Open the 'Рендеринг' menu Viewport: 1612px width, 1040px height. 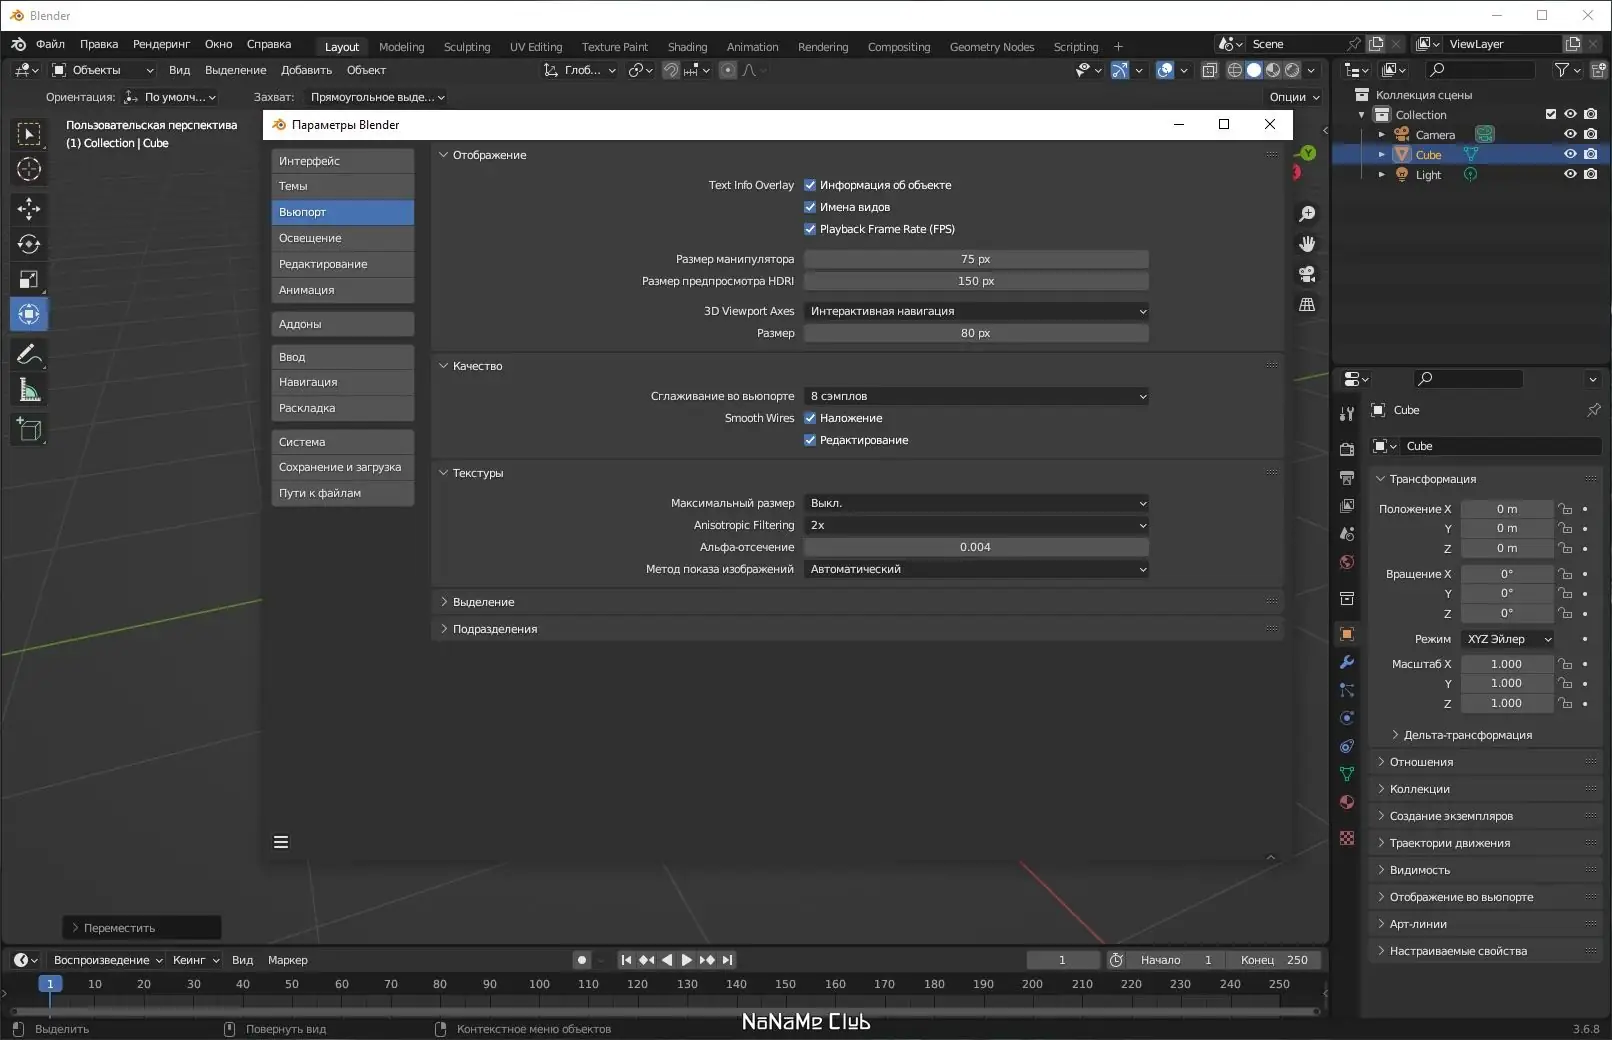[161, 44]
